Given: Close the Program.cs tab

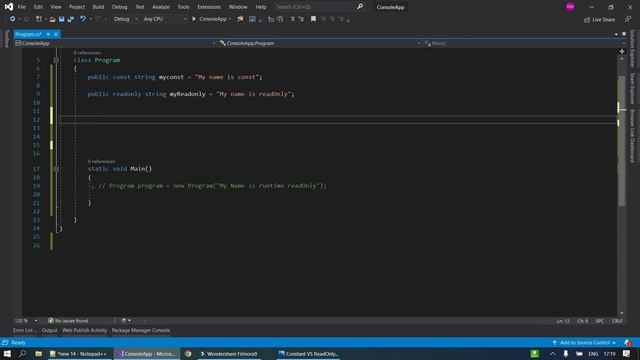Looking at the screenshot, I should pyautogui.click(x=56, y=34).
